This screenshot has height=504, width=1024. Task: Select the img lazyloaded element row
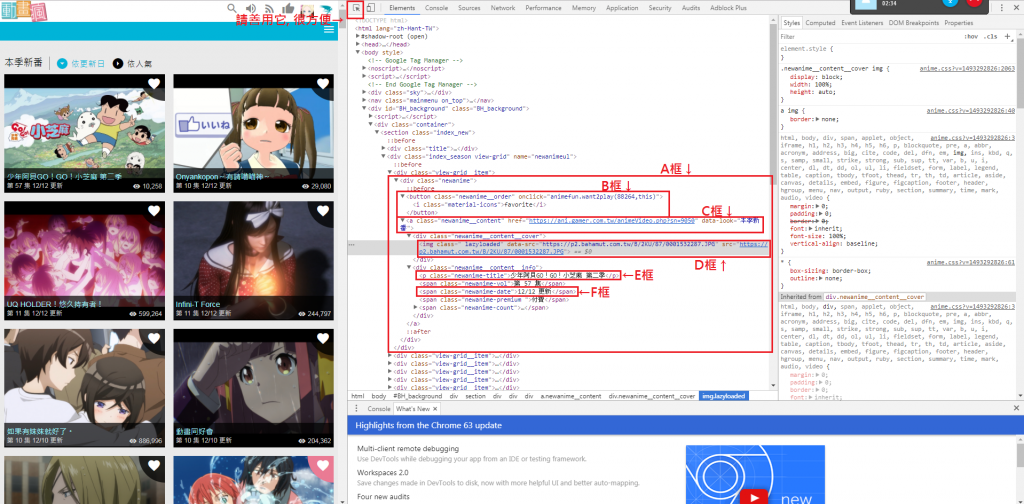coord(592,247)
